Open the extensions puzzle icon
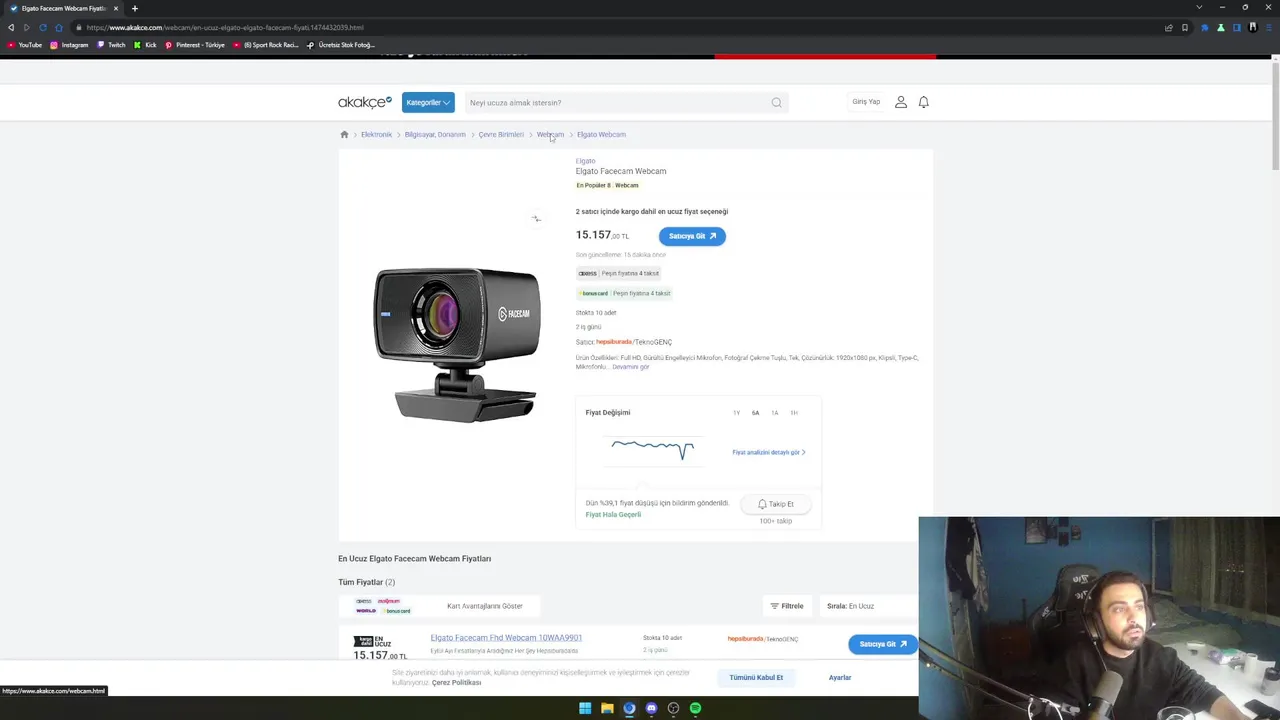The image size is (1280, 720). 1204,27
